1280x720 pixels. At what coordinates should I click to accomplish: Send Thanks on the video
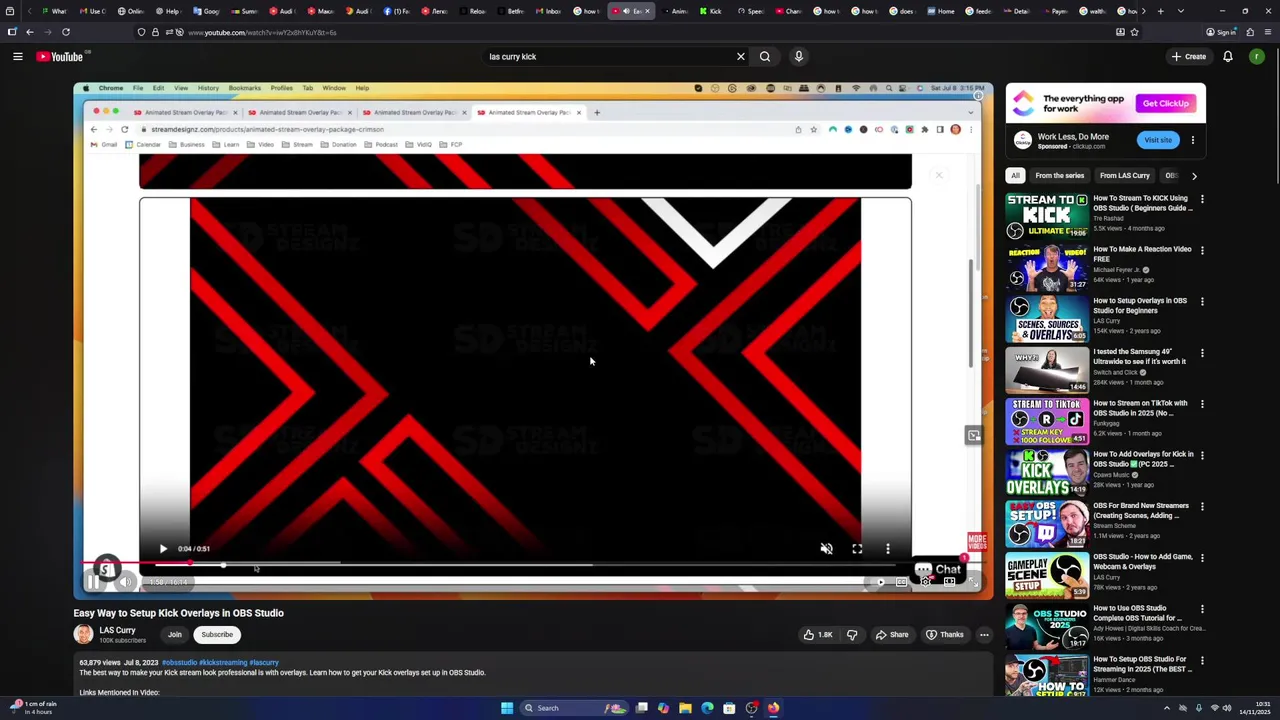point(945,634)
